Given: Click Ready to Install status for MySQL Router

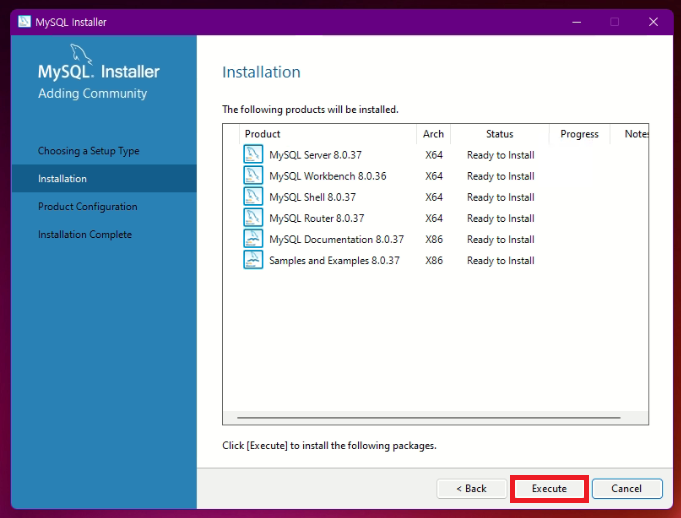Looking at the screenshot, I should tap(500, 218).
